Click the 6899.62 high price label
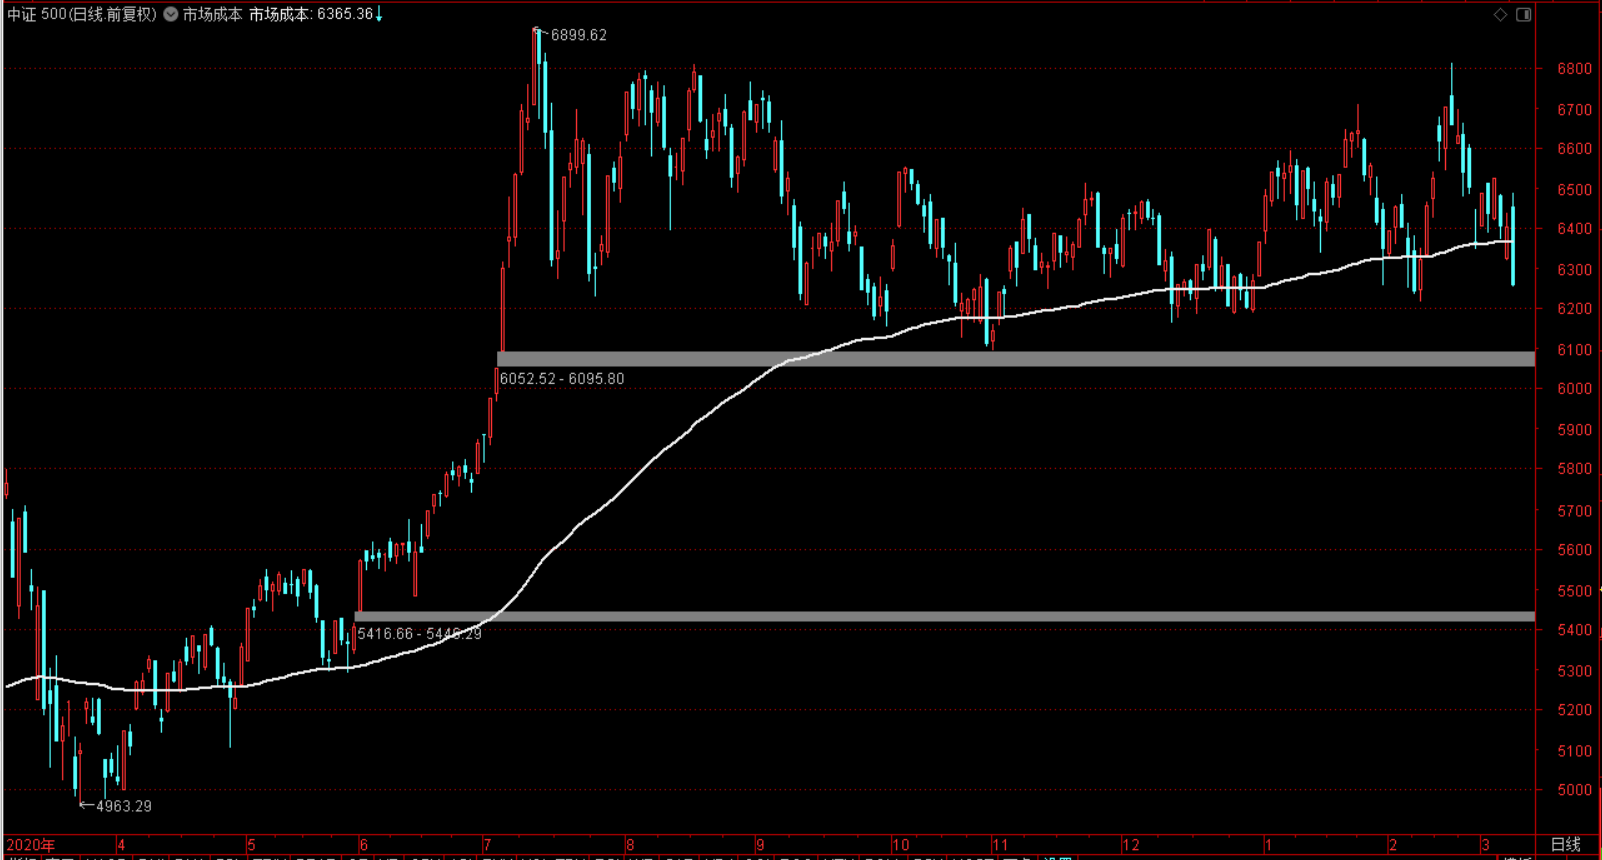Image resolution: width=1602 pixels, height=860 pixels. [x=579, y=35]
